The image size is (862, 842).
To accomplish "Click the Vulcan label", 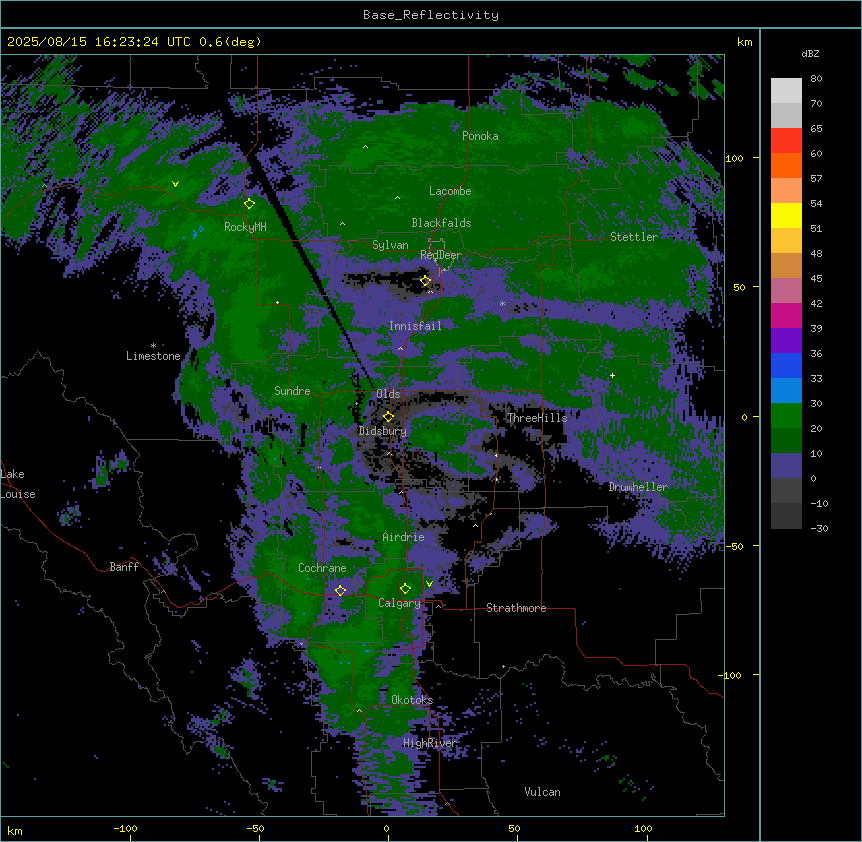I will [542, 792].
